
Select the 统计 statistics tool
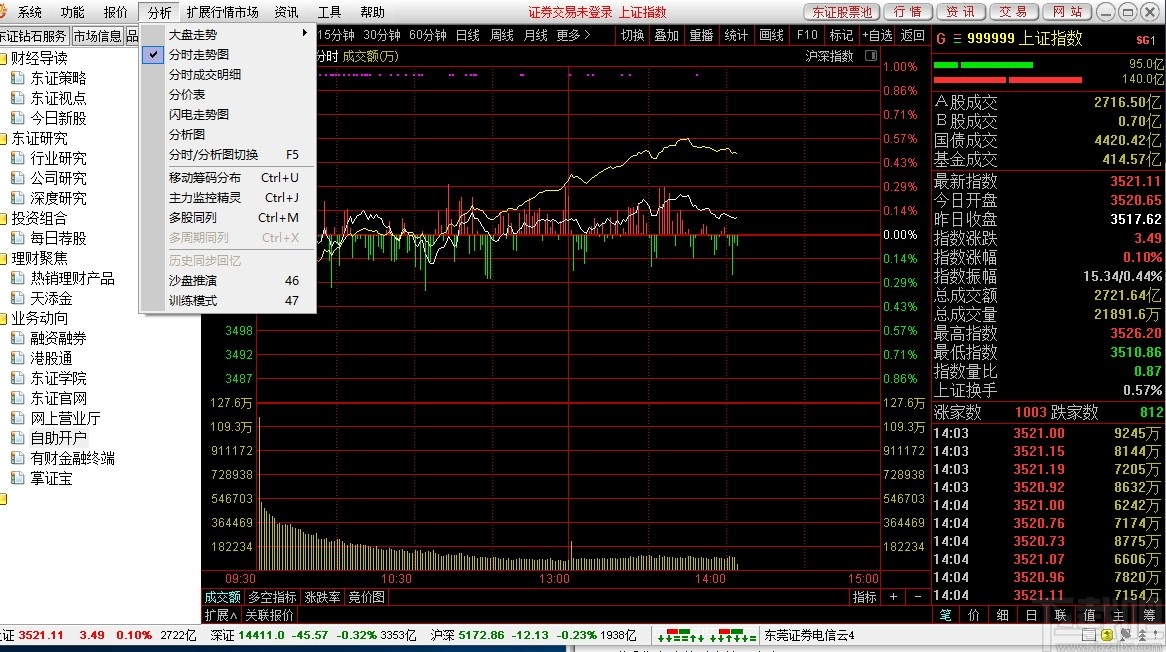736,33
